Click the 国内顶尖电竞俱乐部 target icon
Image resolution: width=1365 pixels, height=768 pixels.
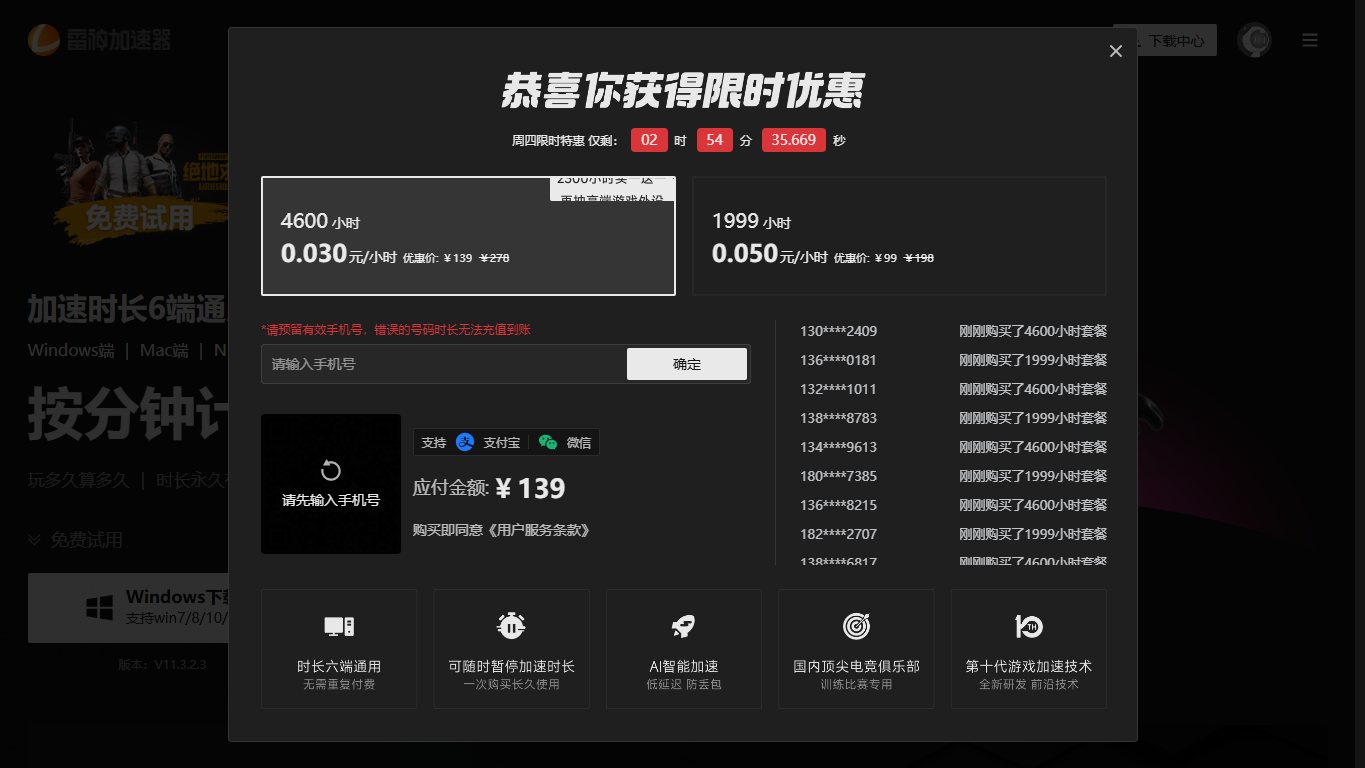coord(856,626)
